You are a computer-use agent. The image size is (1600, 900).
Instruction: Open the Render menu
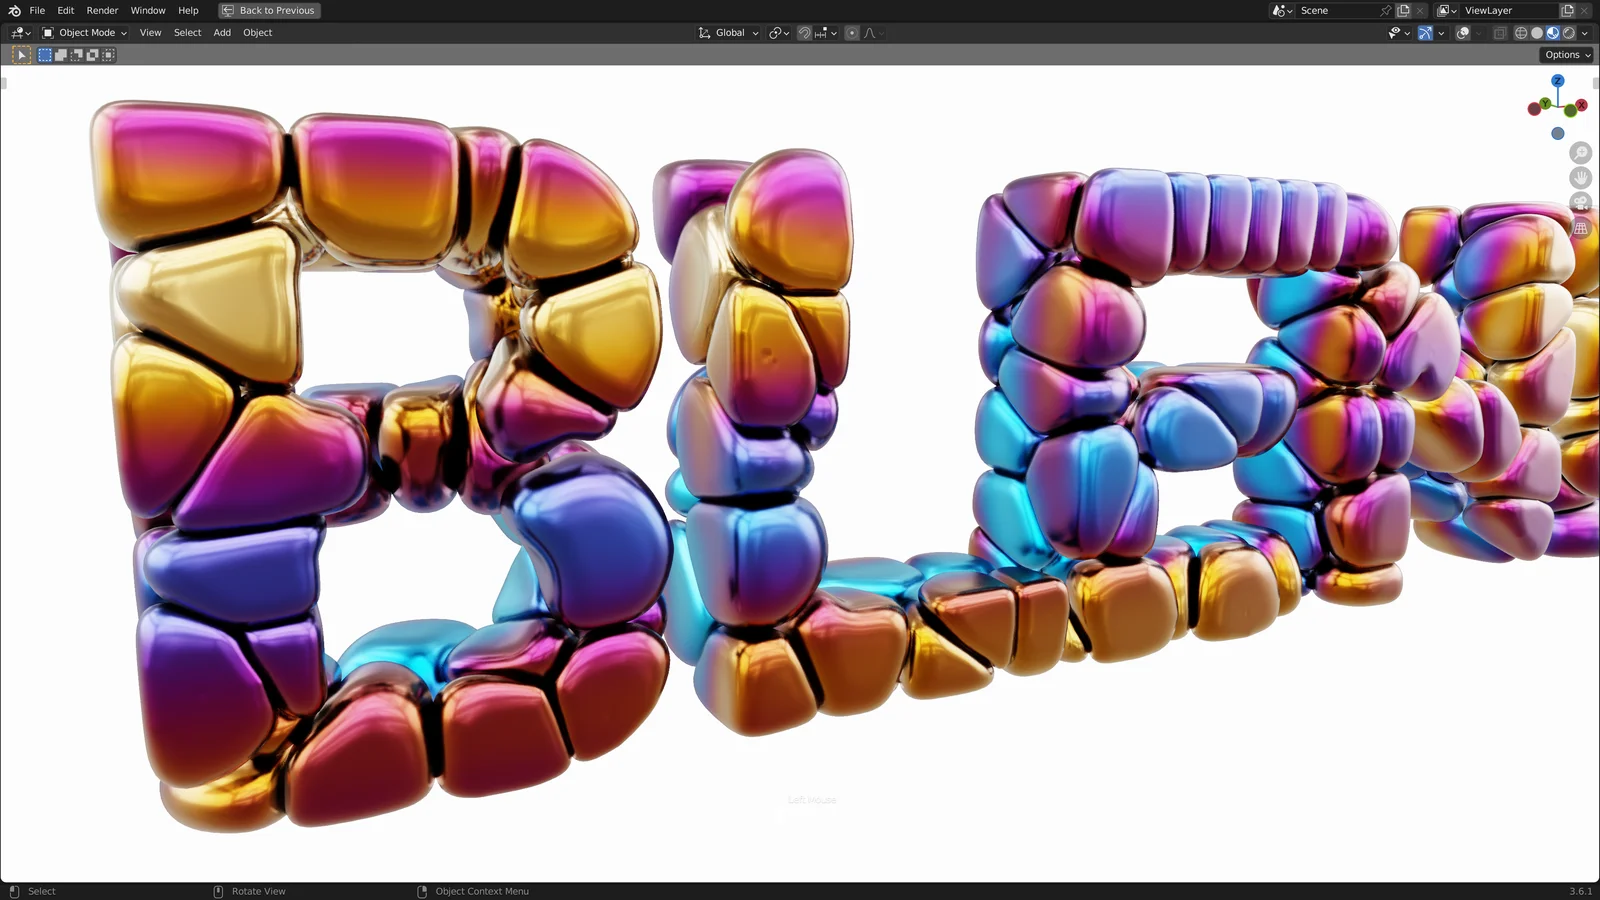click(101, 10)
